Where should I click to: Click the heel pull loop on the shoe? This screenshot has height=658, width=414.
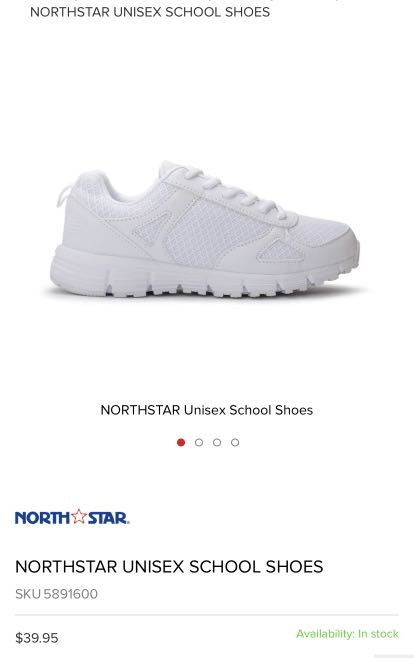pyautogui.click(x=63, y=196)
